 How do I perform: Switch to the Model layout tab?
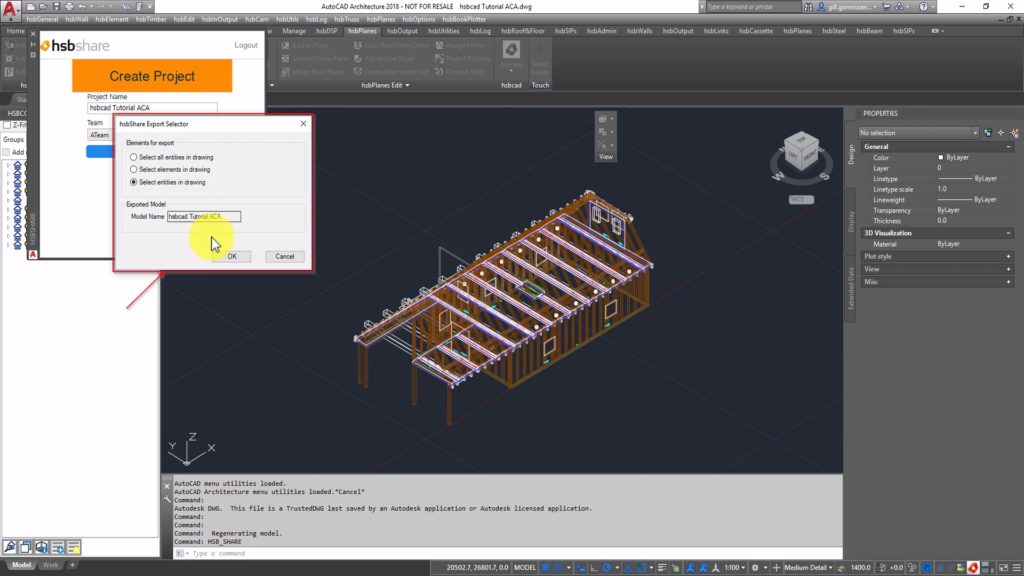(21, 565)
